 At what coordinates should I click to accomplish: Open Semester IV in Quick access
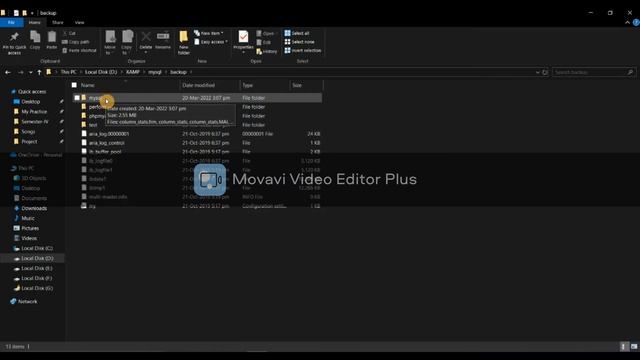pyautogui.click(x=35, y=122)
